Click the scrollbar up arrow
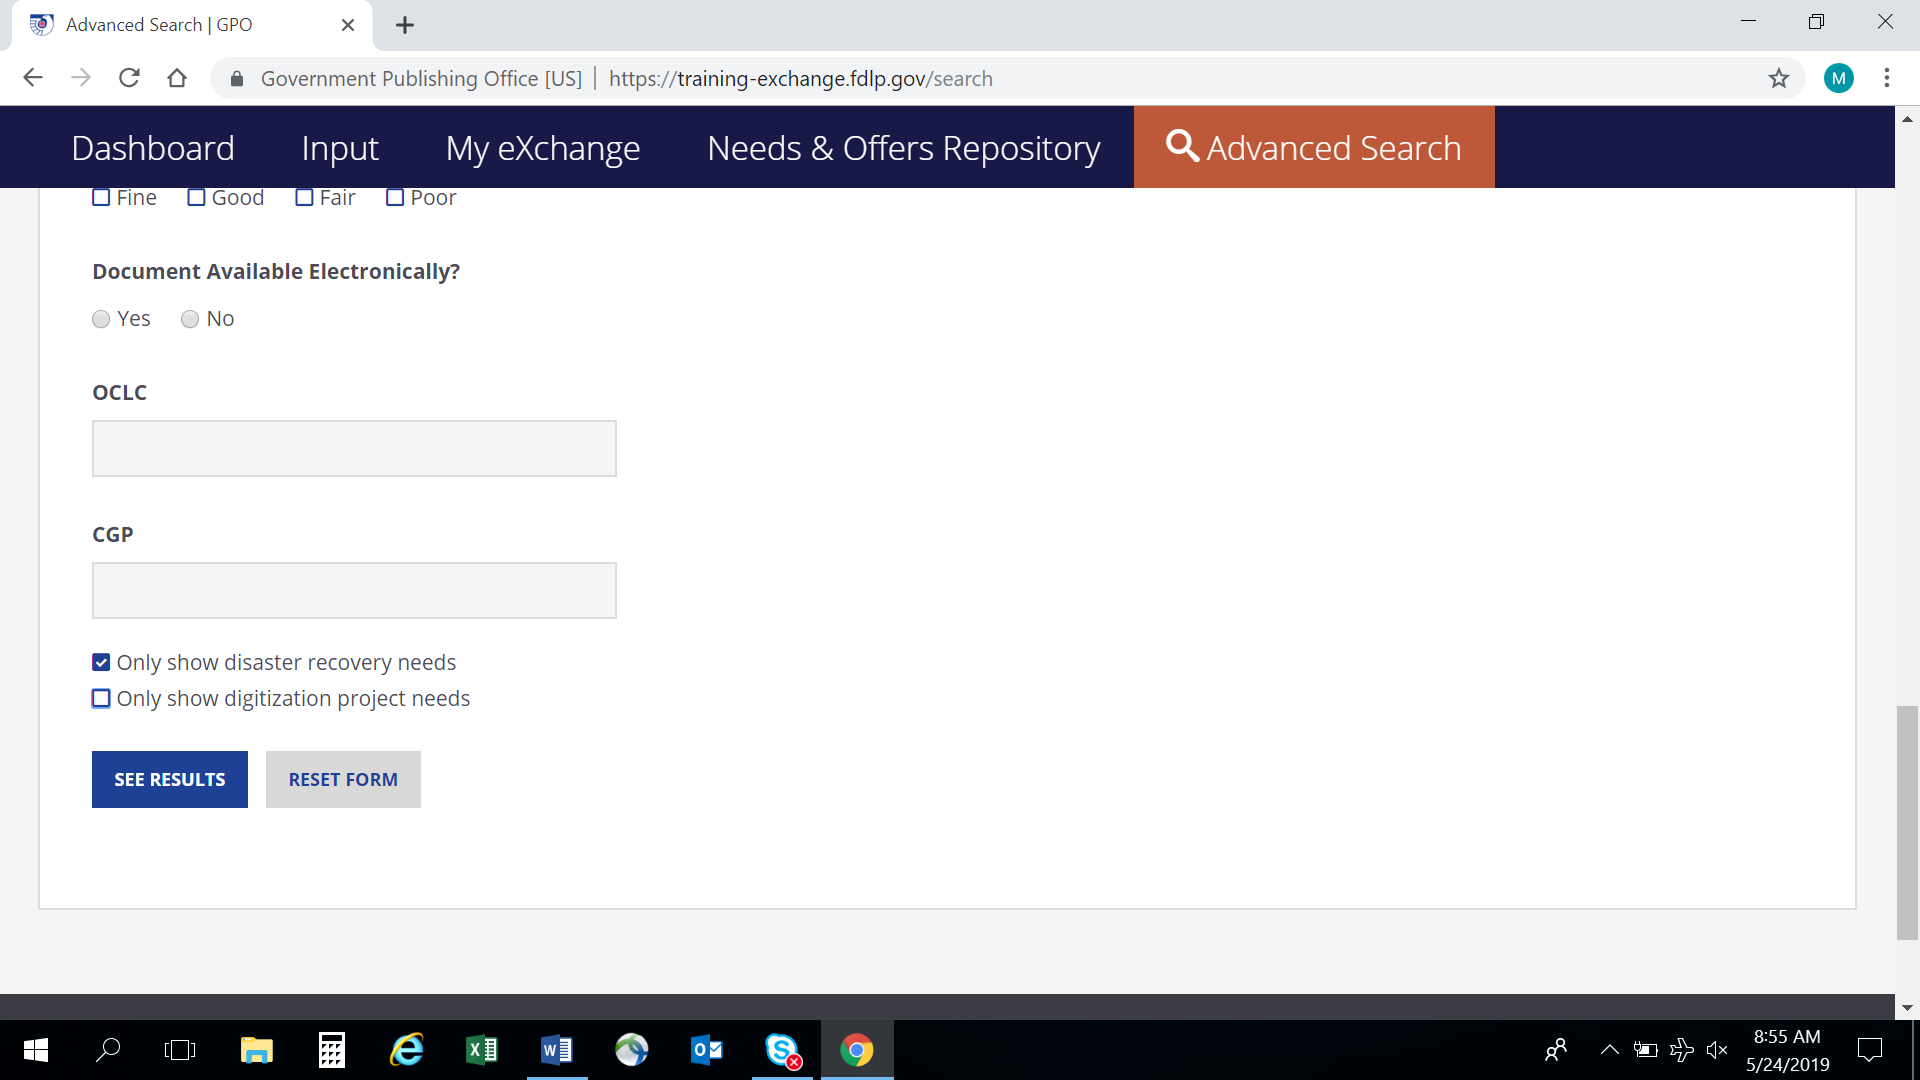The width and height of the screenshot is (1920, 1080). [x=1907, y=118]
